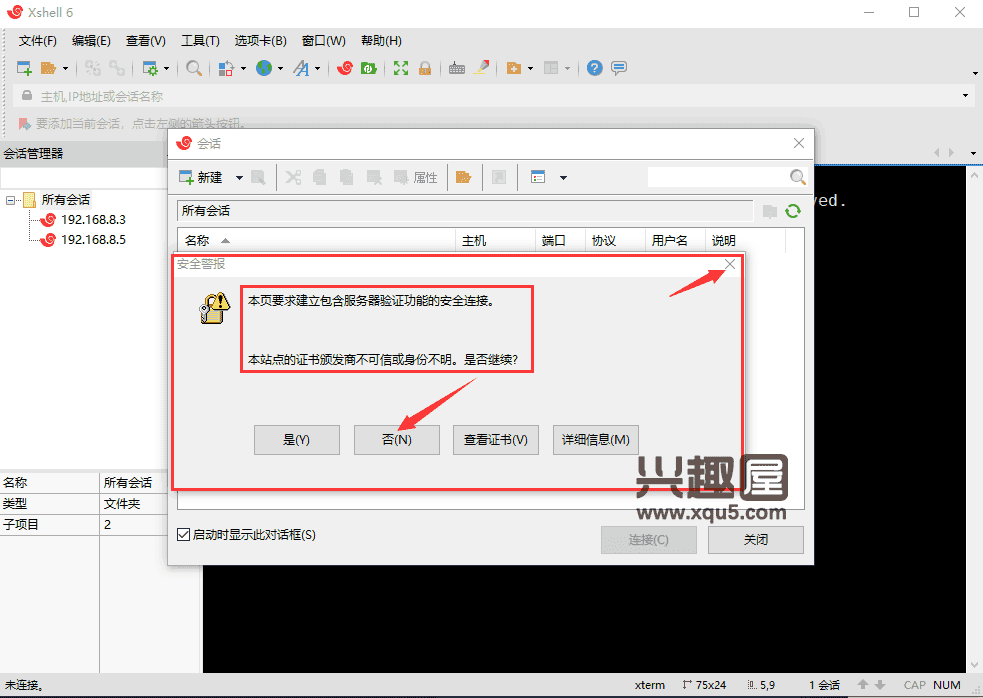Click the font 'A' icon in toolbar
This screenshot has height=698, width=983.
pyautogui.click(x=302, y=68)
